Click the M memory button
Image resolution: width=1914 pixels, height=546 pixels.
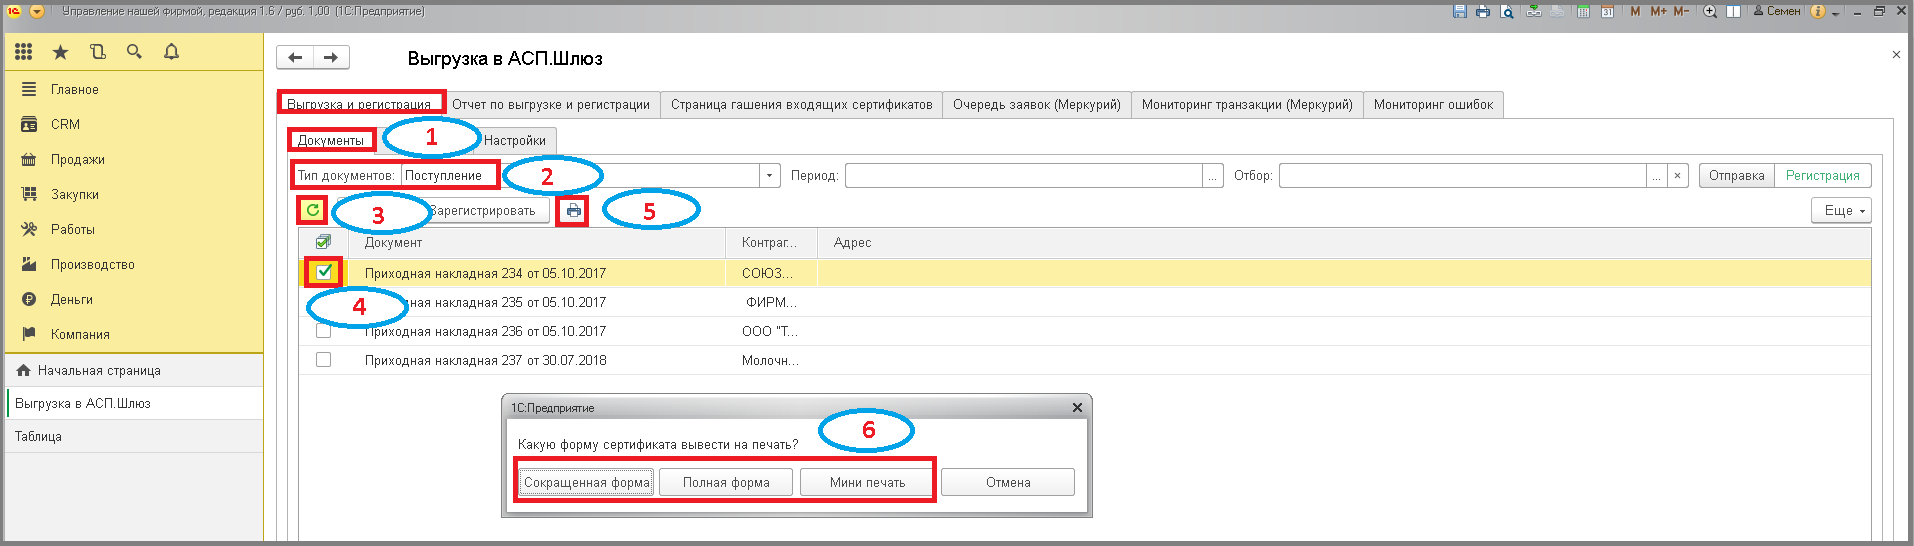(x=1636, y=11)
